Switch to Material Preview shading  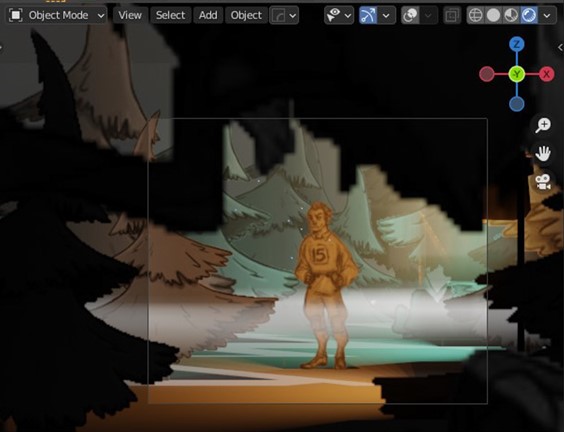click(511, 15)
